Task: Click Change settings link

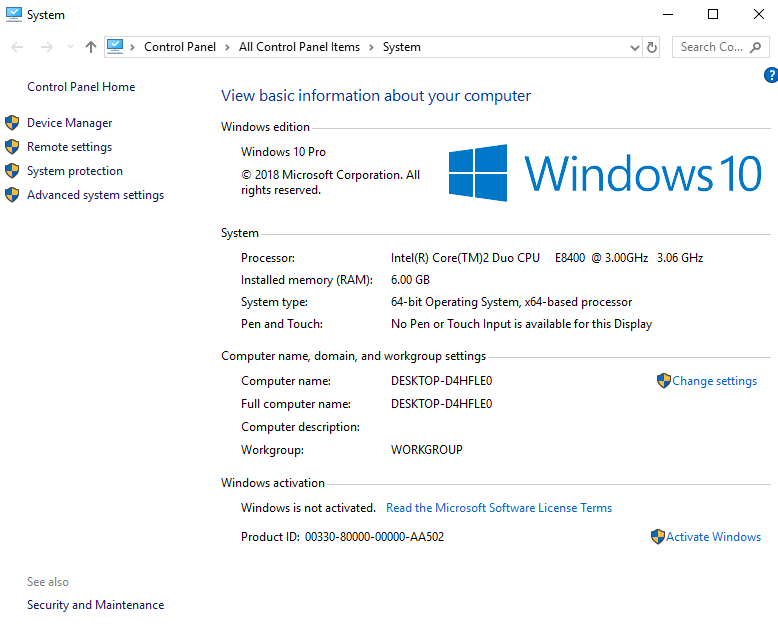Action: (x=714, y=381)
